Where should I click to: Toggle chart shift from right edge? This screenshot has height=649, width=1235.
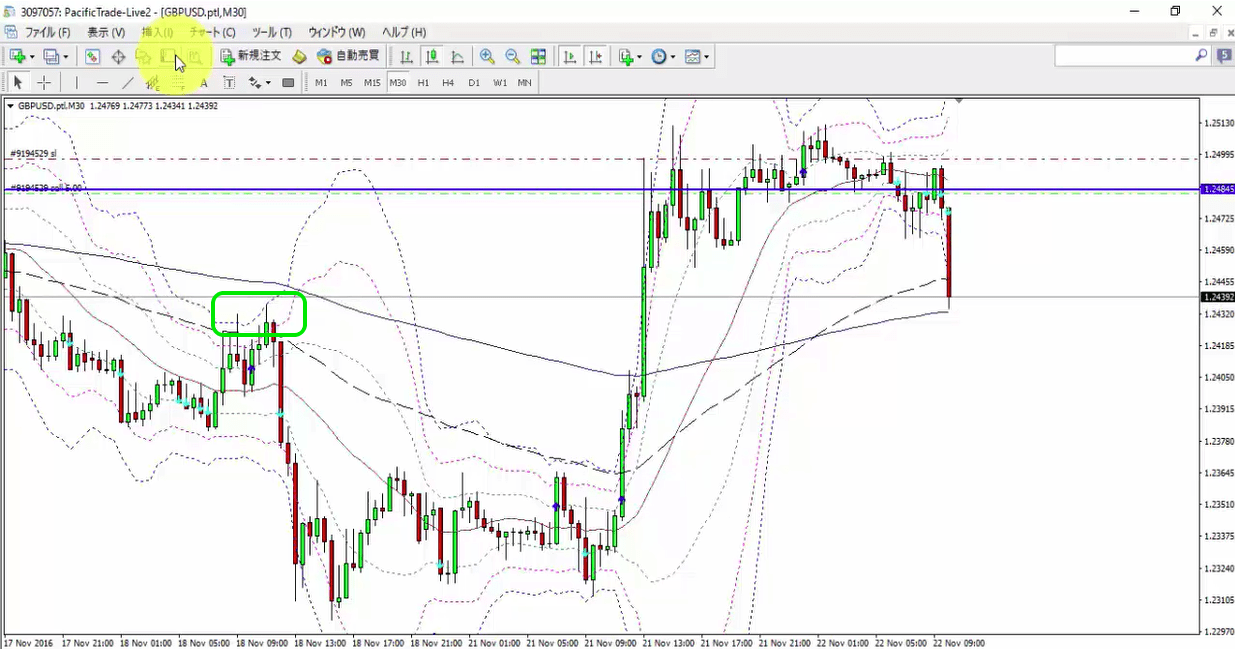[596, 57]
